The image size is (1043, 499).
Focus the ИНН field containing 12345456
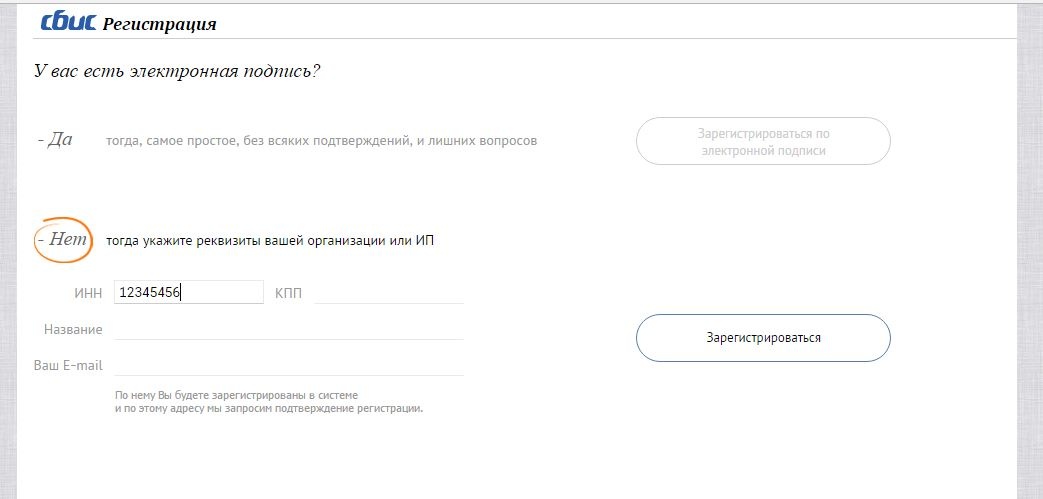pos(188,292)
